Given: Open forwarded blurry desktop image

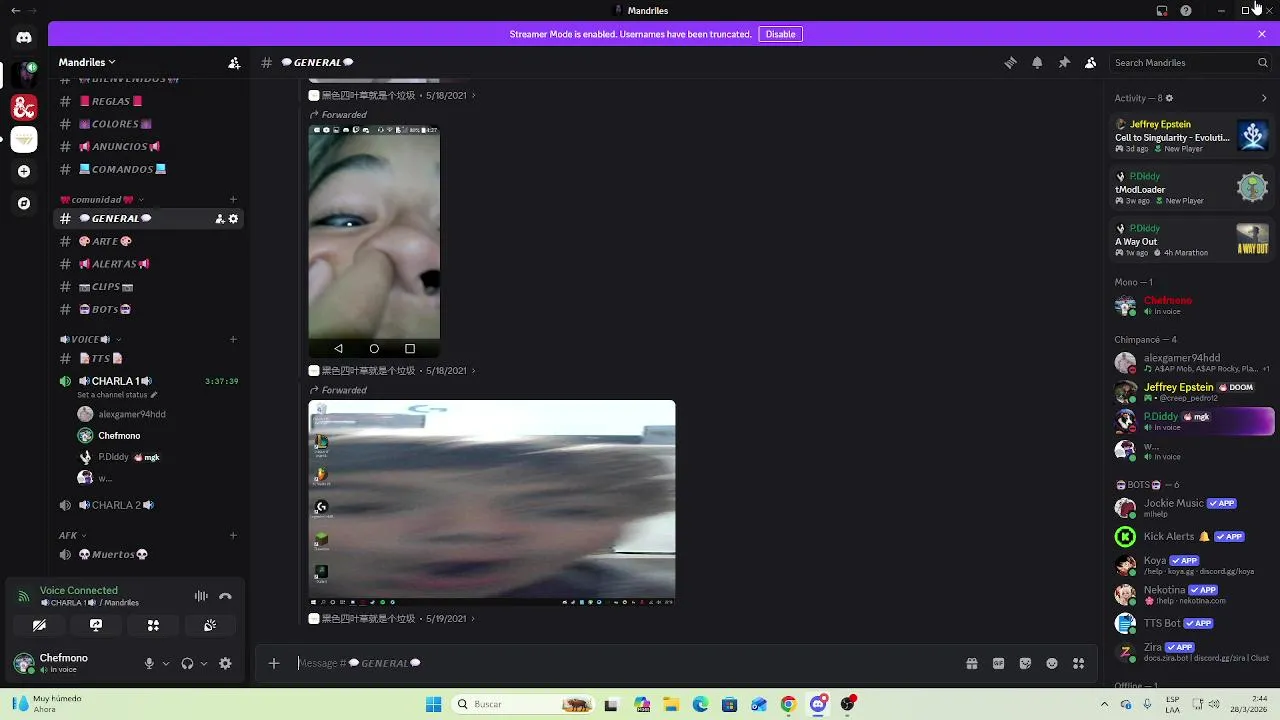Looking at the screenshot, I should click(492, 503).
